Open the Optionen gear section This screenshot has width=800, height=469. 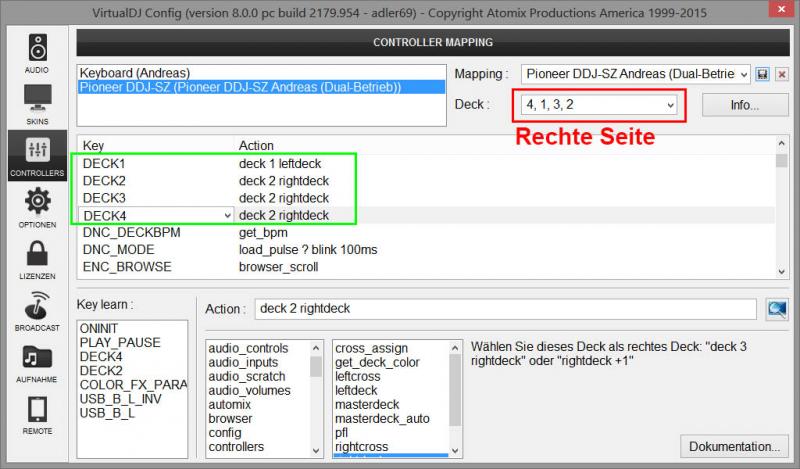click(37, 207)
